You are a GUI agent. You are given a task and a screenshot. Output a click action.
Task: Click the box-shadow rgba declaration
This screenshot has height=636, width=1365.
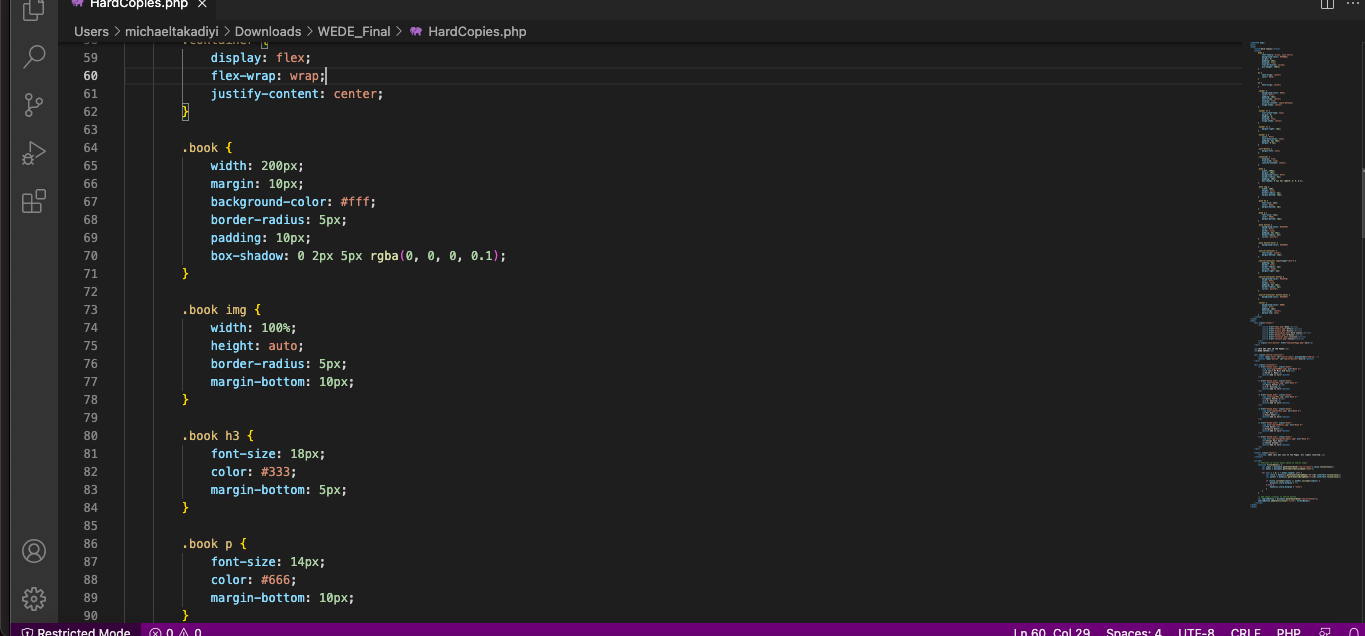(358, 256)
